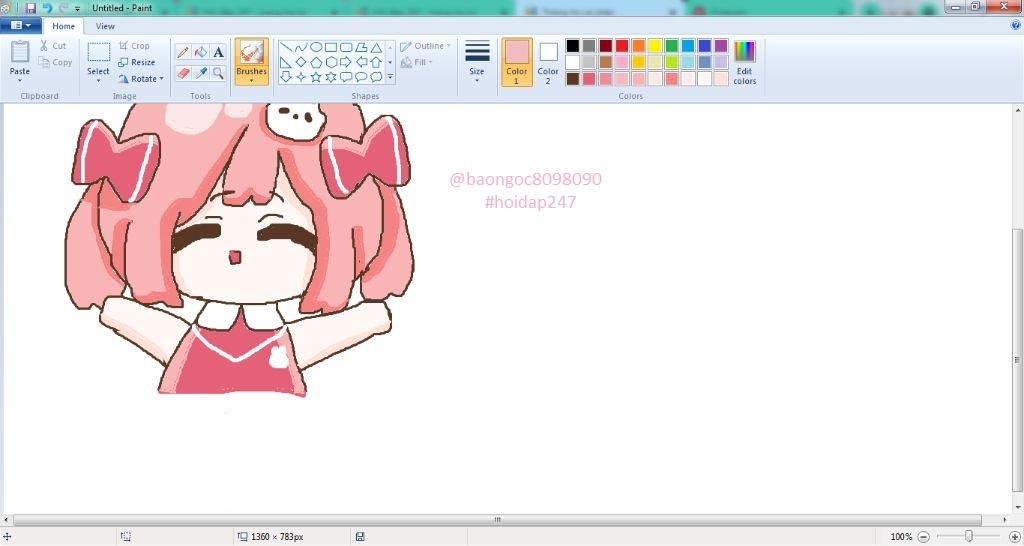Pick the Triangle shape
The width and height of the screenshot is (1024, 546).
point(376,48)
